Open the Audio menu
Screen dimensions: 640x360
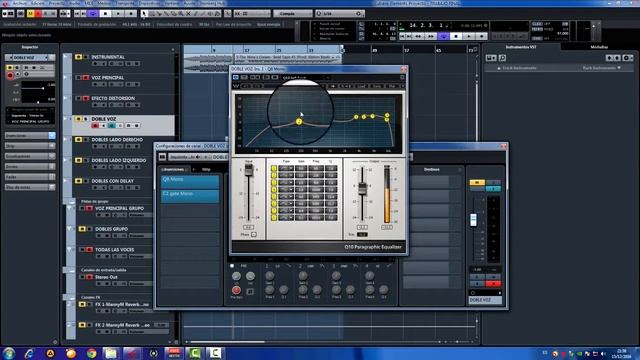pyautogui.click(x=75, y=3)
